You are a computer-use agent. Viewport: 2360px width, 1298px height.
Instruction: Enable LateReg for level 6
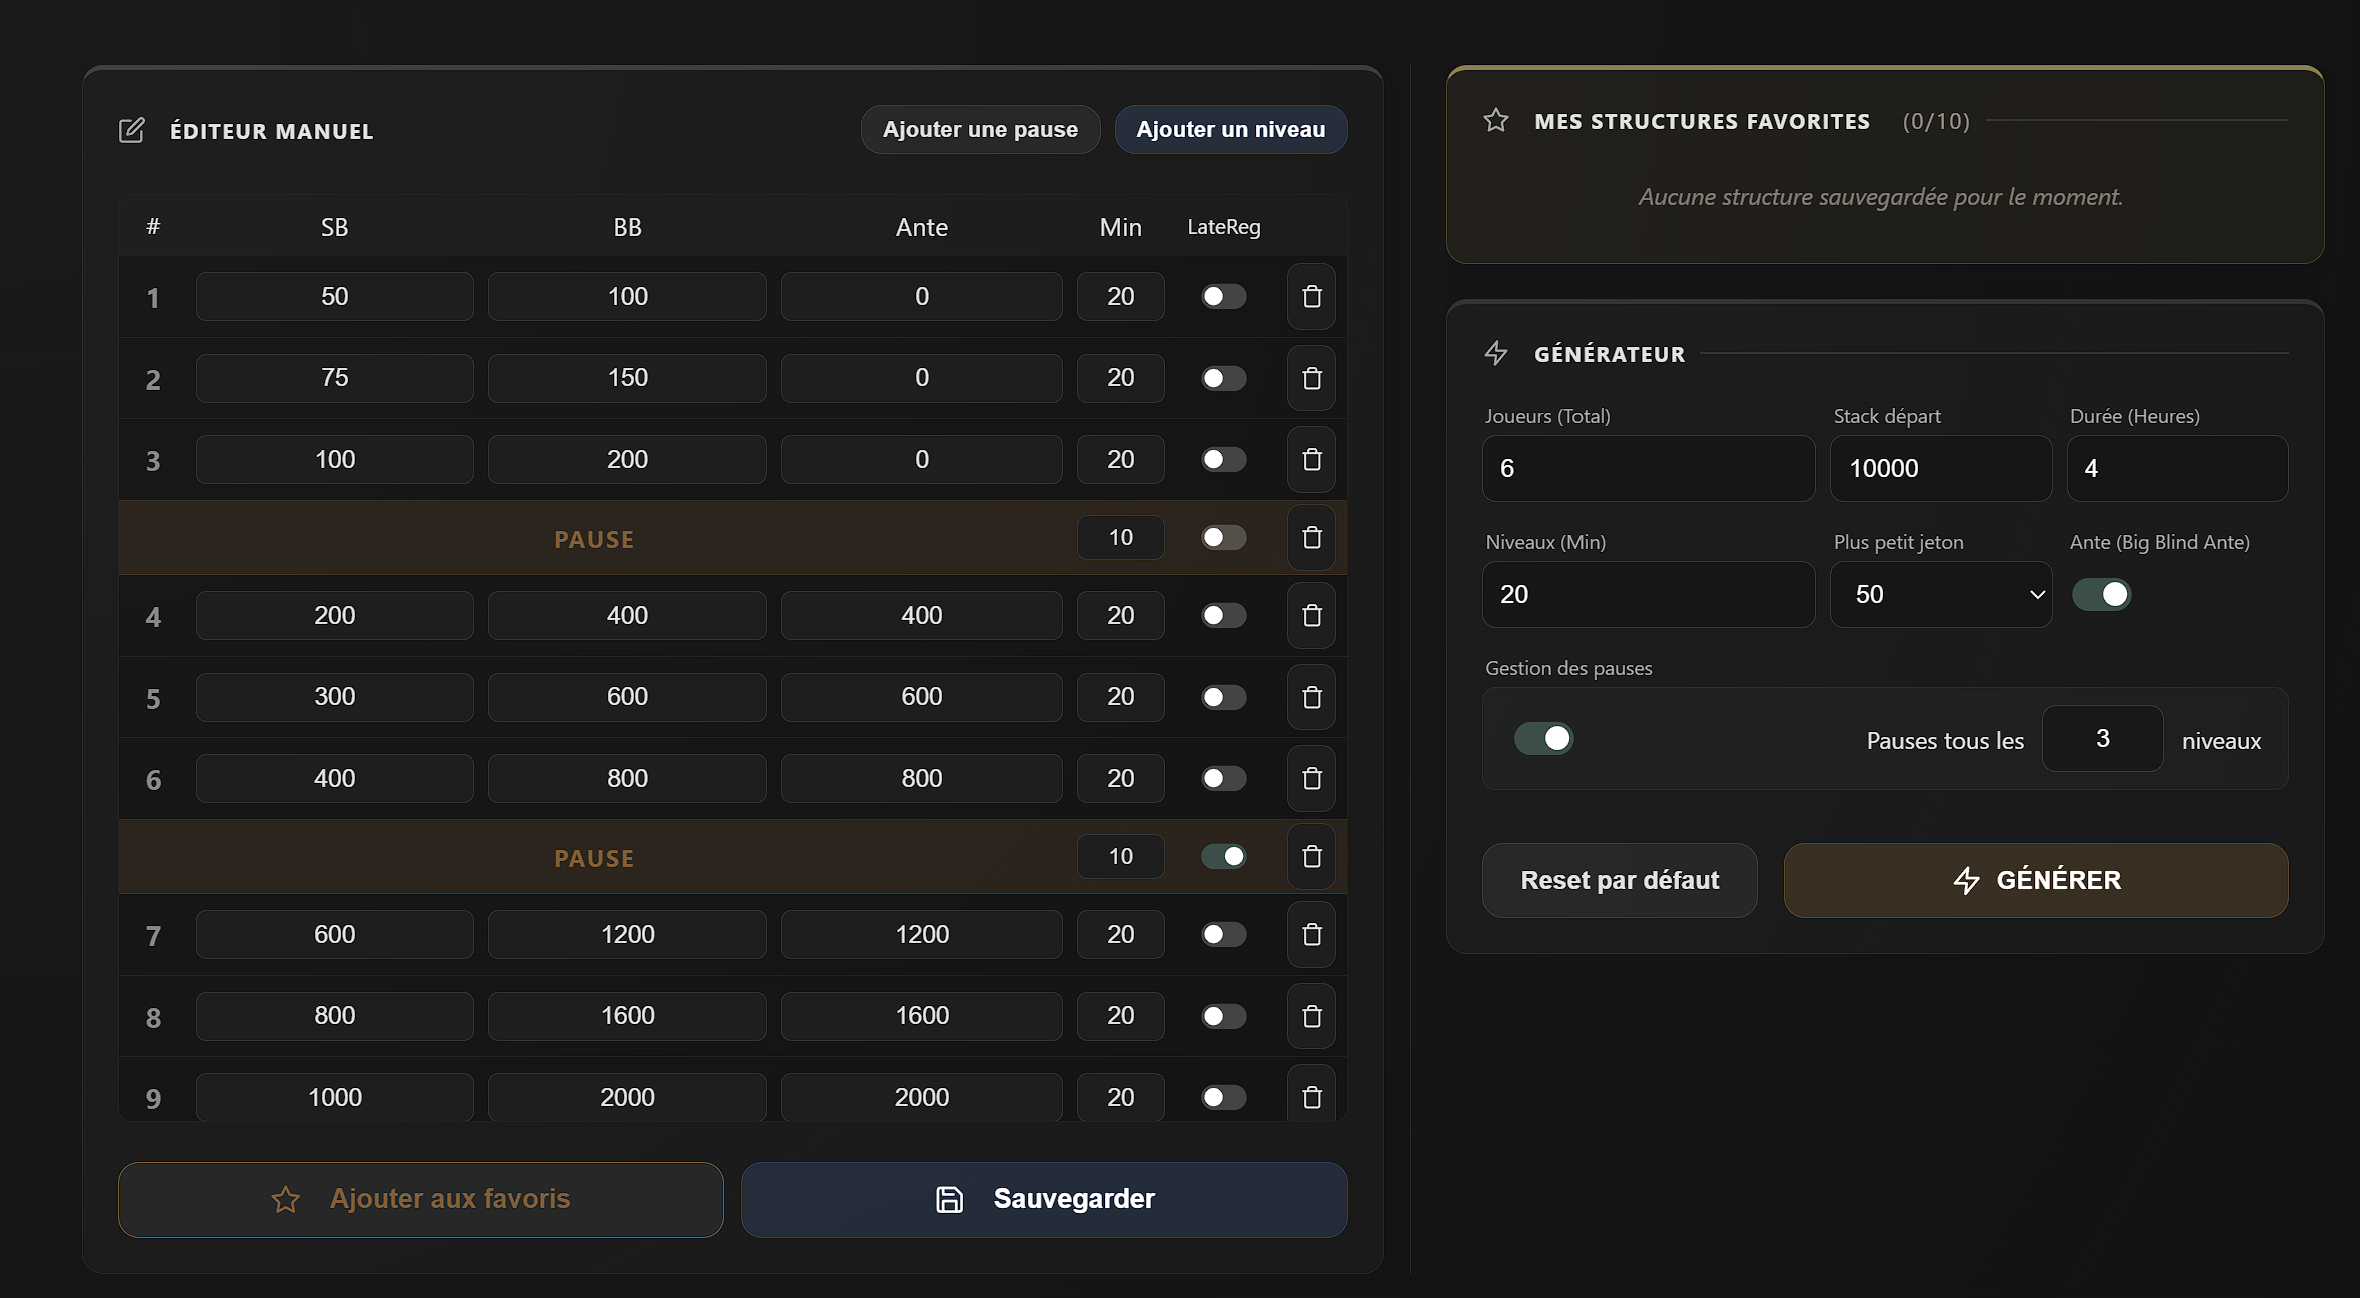tap(1223, 778)
